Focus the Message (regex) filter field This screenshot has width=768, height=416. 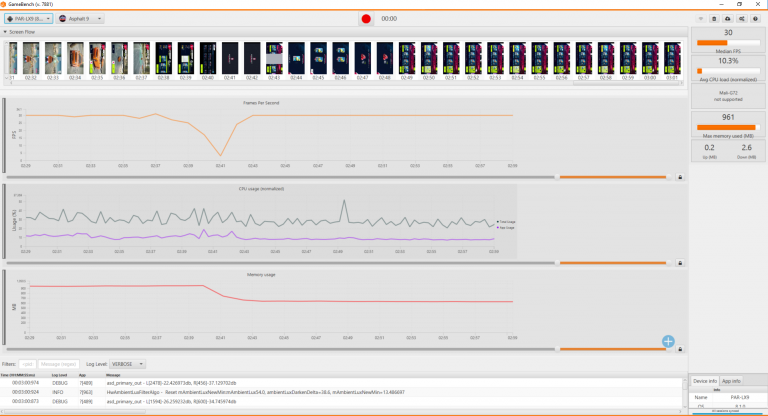[x=59, y=364]
